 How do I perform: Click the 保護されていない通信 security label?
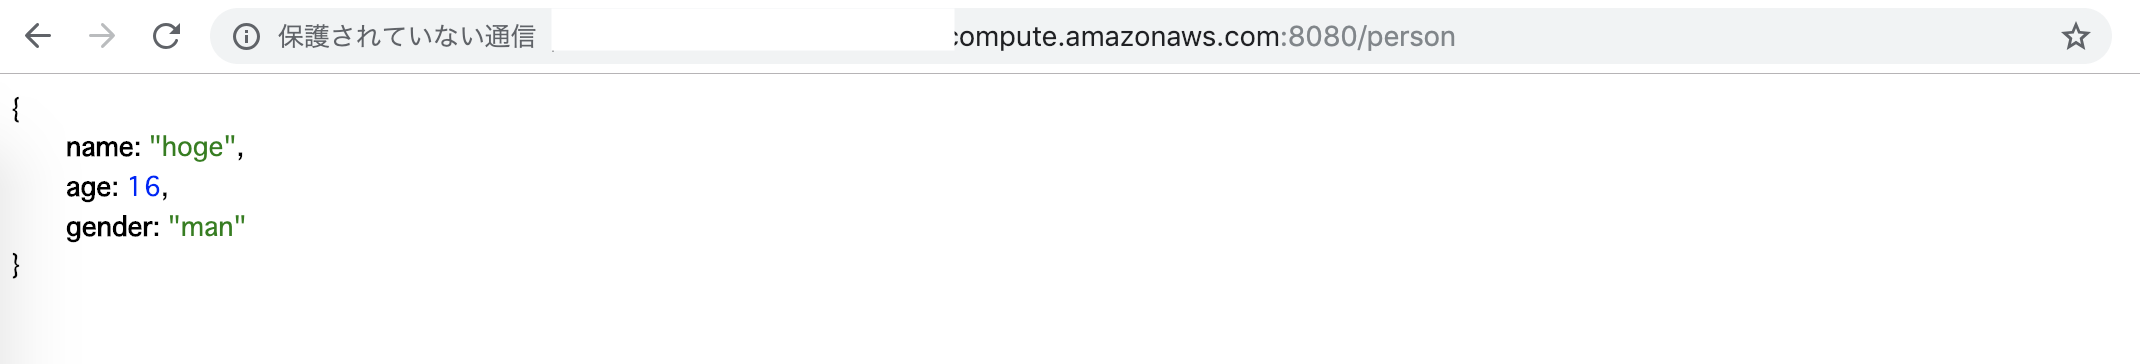(x=407, y=37)
